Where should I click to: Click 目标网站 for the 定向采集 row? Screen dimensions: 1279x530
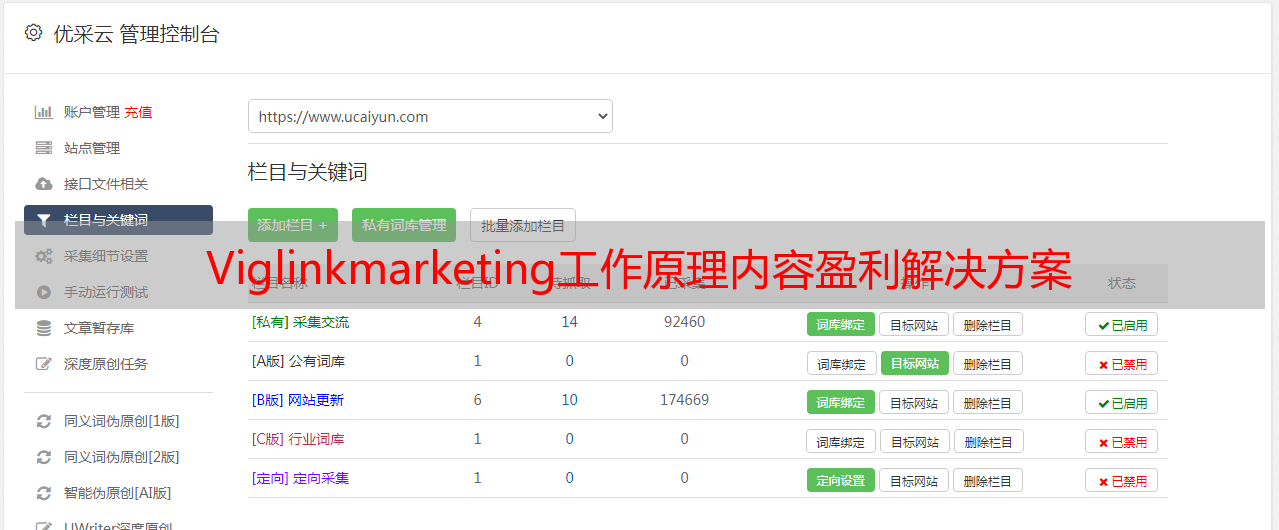pyautogui.click(x=914, y=480)
